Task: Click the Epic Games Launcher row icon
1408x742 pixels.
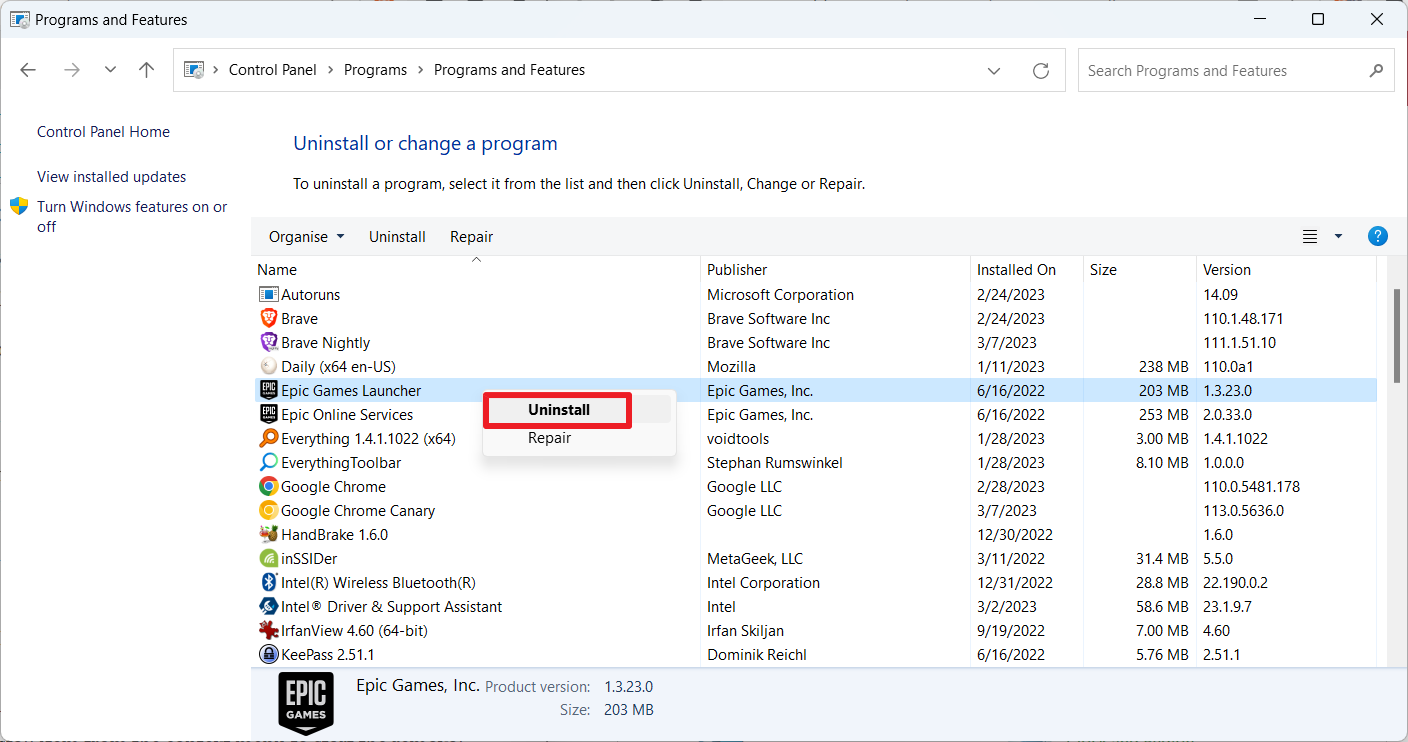Action: [268, 391]
